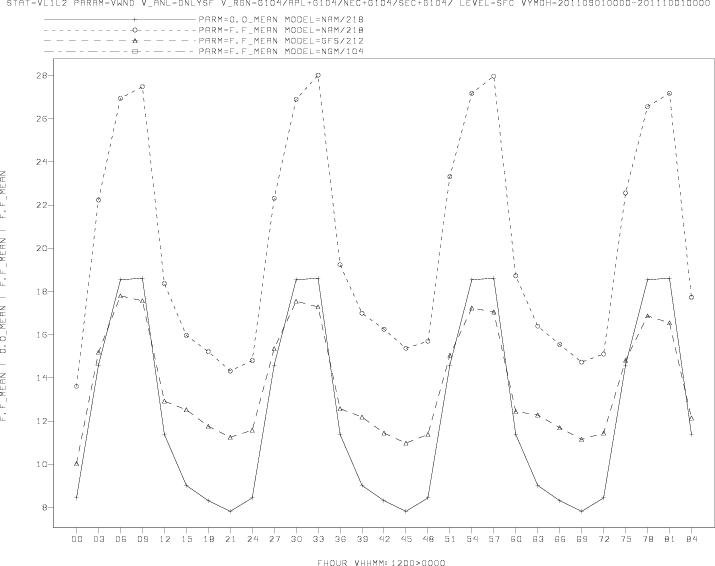Click x-axis tick label 48
Image resolution: width=715 pixels, height=566 pixels.
[x=428, y=539]
